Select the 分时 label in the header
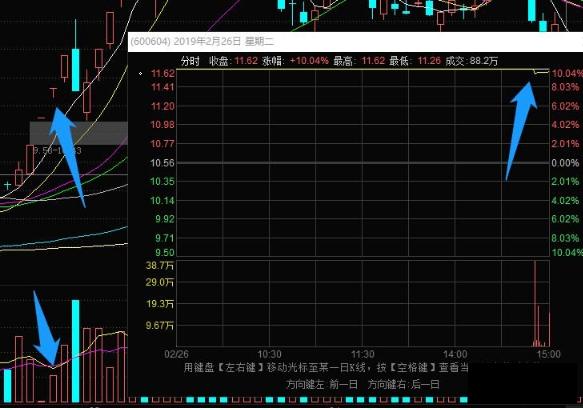Viewport: 583px width, 410px height. (x=190, y=61)
